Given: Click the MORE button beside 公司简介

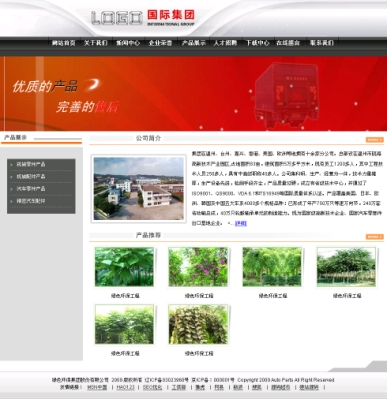Looking at the screenshot, I should tap(375, 140).
